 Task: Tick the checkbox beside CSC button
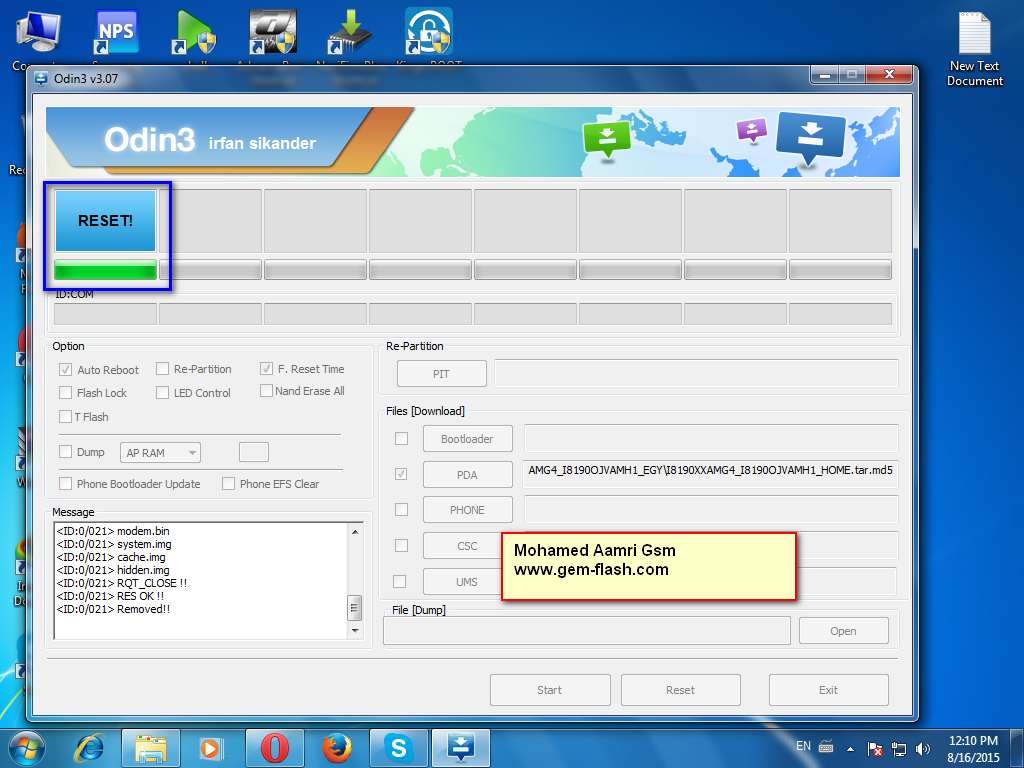[x=402, y=545]
